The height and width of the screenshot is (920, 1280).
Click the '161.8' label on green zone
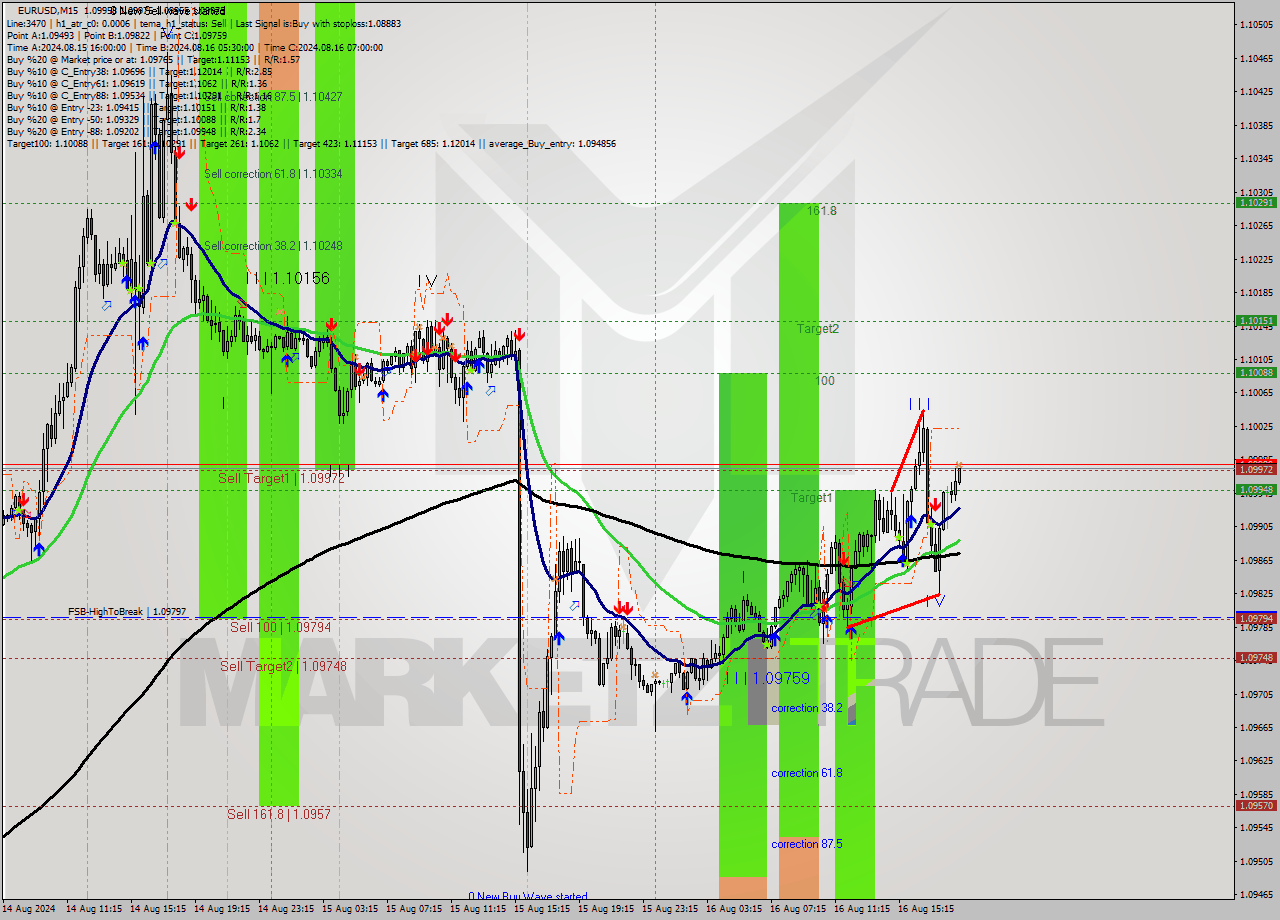click(821, 211)
